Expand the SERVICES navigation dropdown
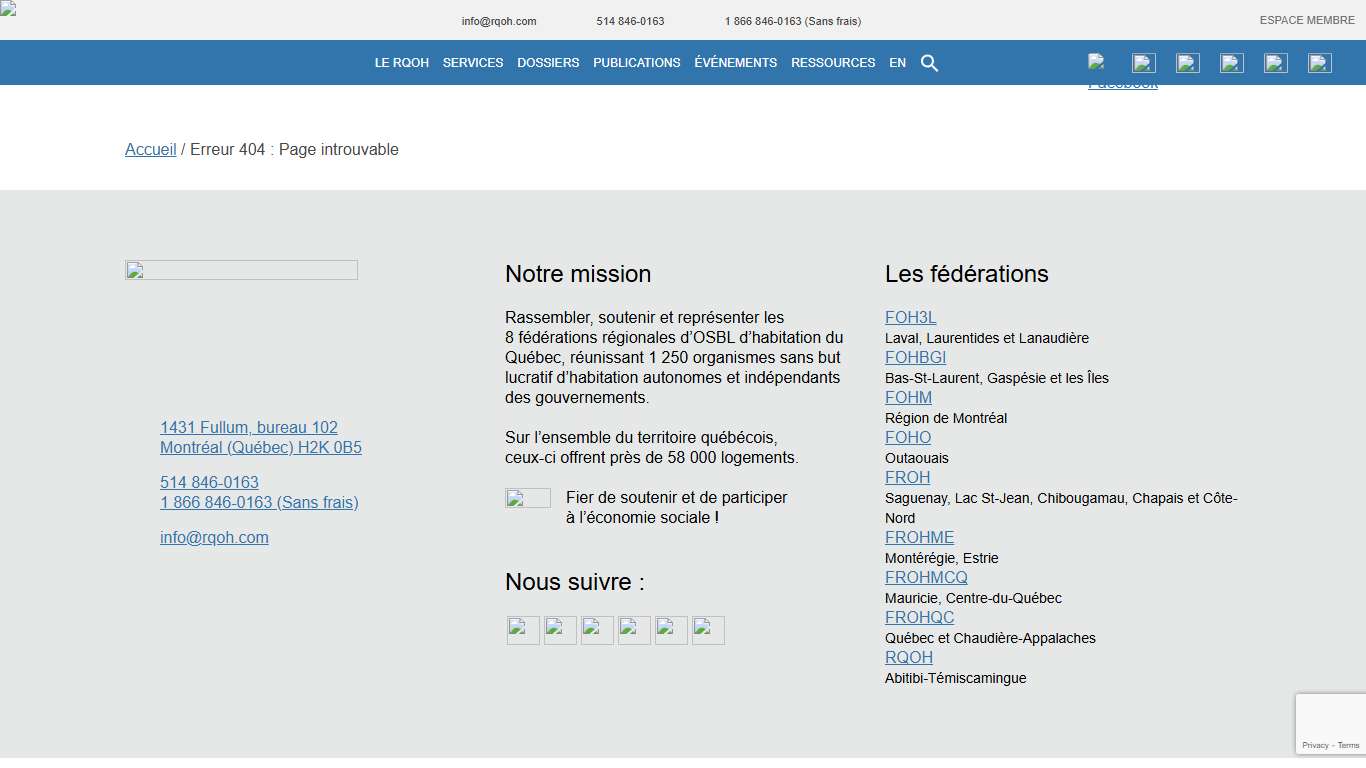Viewport: 1366px width, 768px height. [472, 62]
